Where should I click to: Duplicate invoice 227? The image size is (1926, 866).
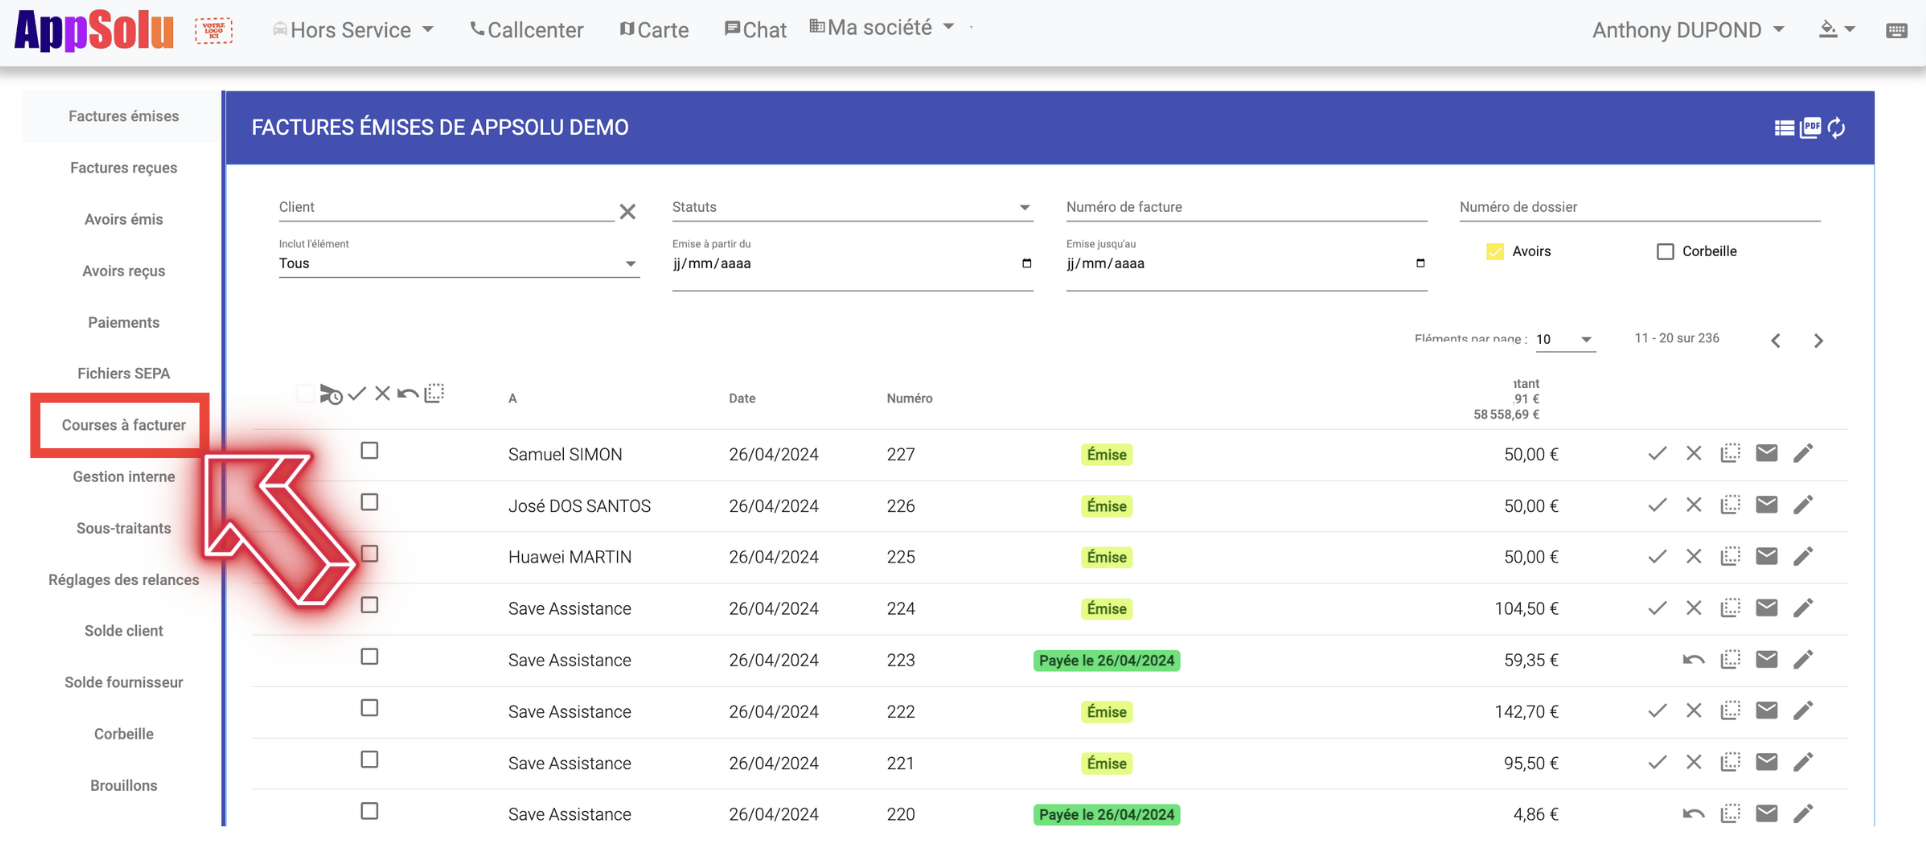(1730, 454)
